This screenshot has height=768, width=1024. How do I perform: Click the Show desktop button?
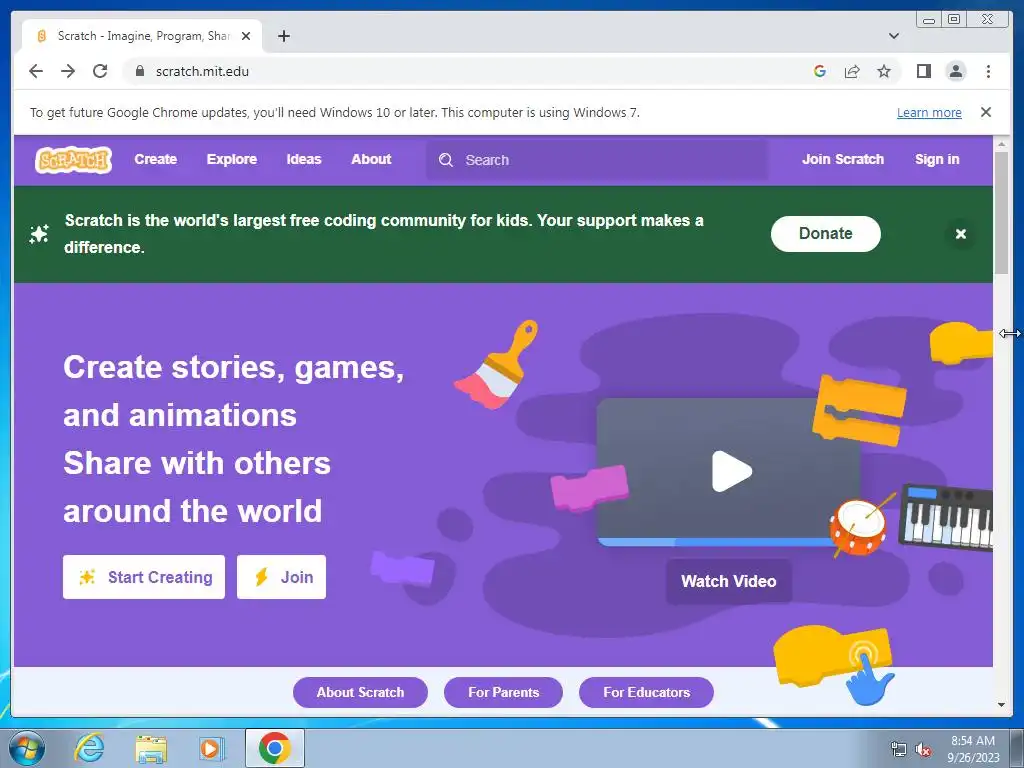pyautogui.click(x=1017, y=748)
